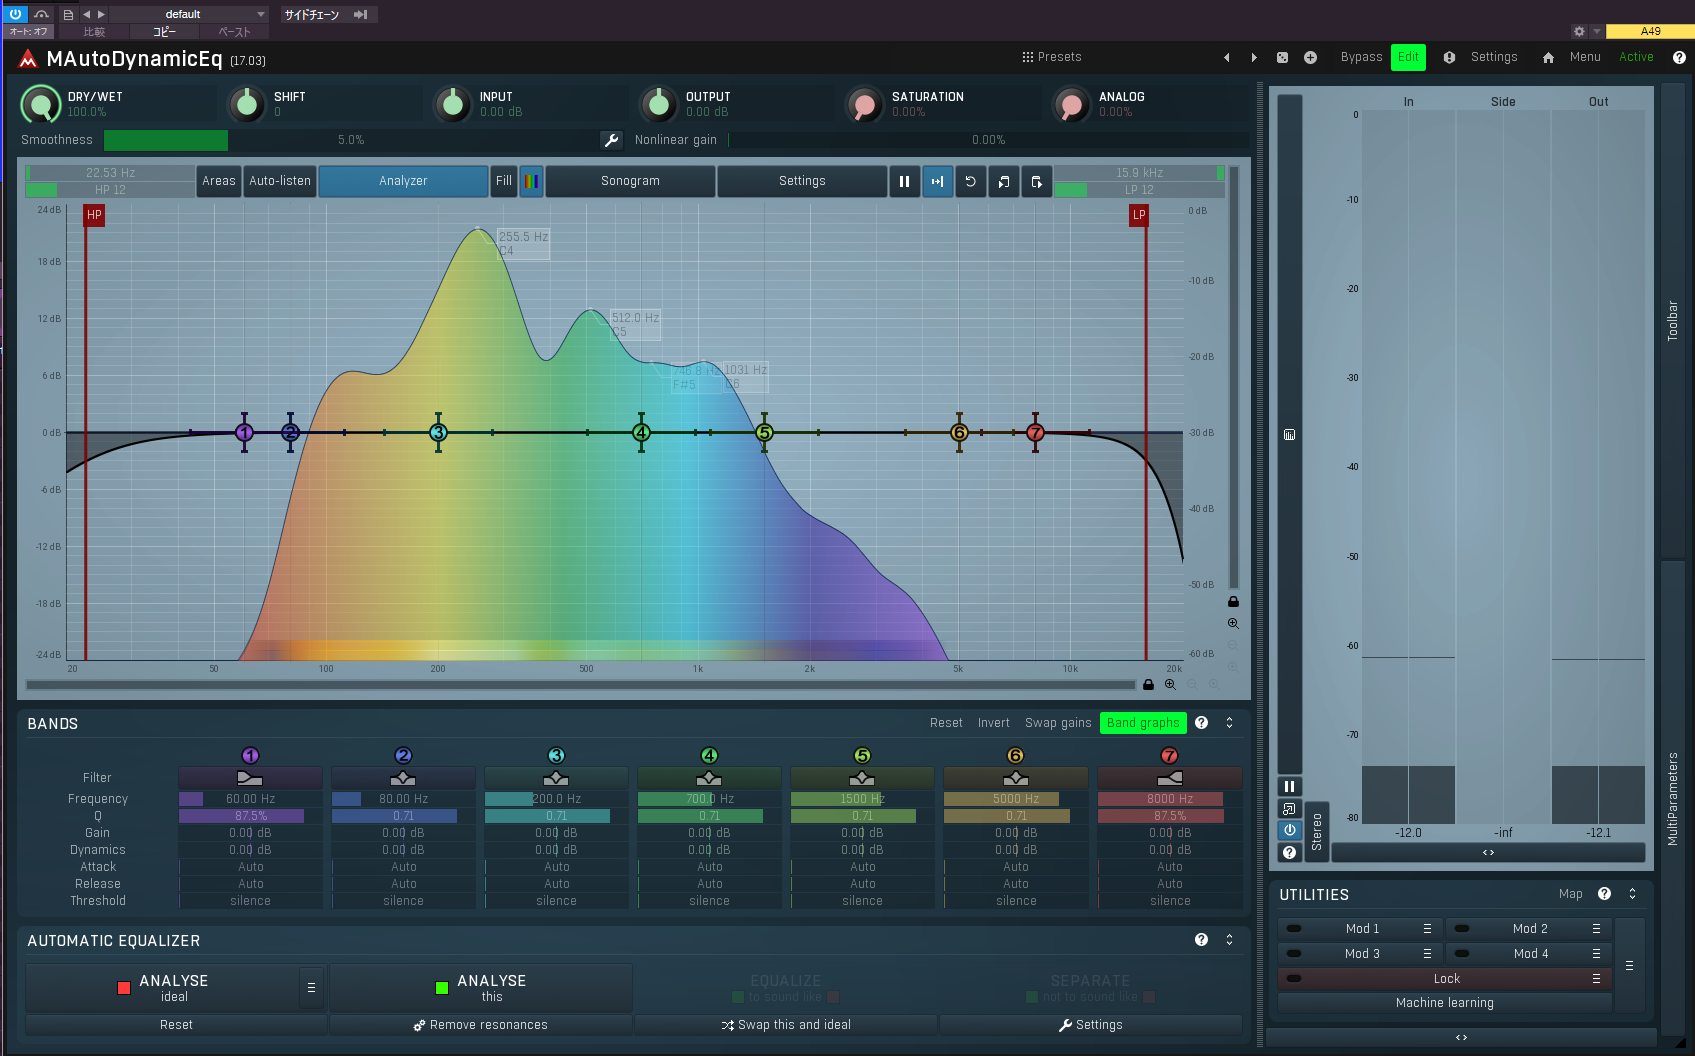Click the wrench icon beside Nonlinear gain
Screen dimensions: 1695x1056
[x=612, y=140]
